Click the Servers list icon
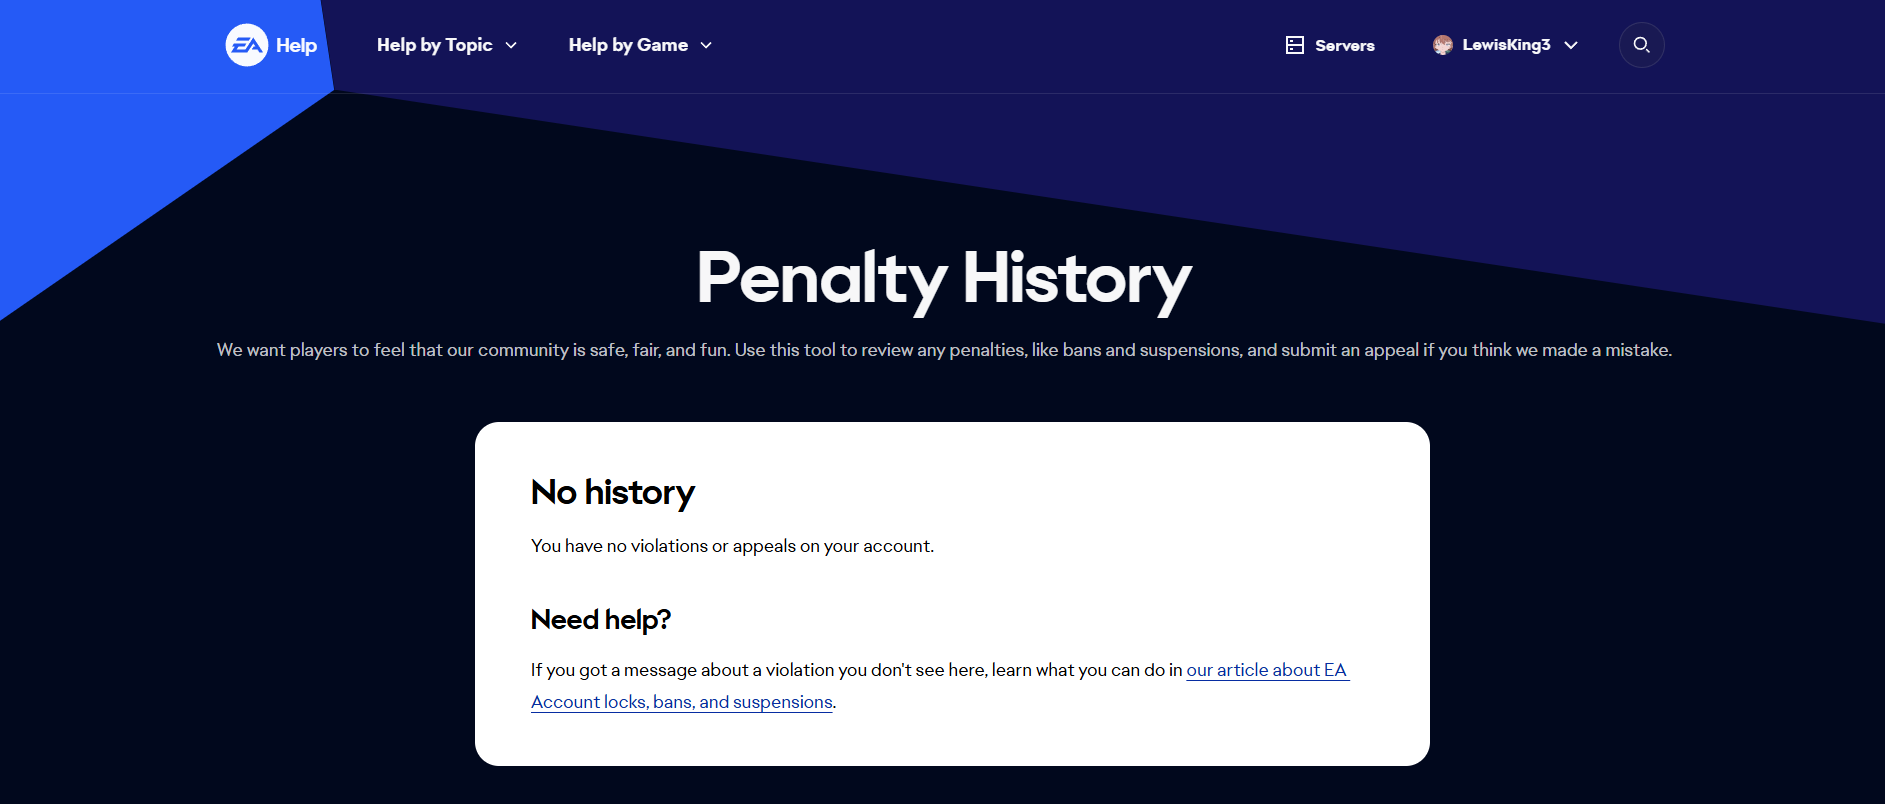1885x804 pixels. [1294, 45]
